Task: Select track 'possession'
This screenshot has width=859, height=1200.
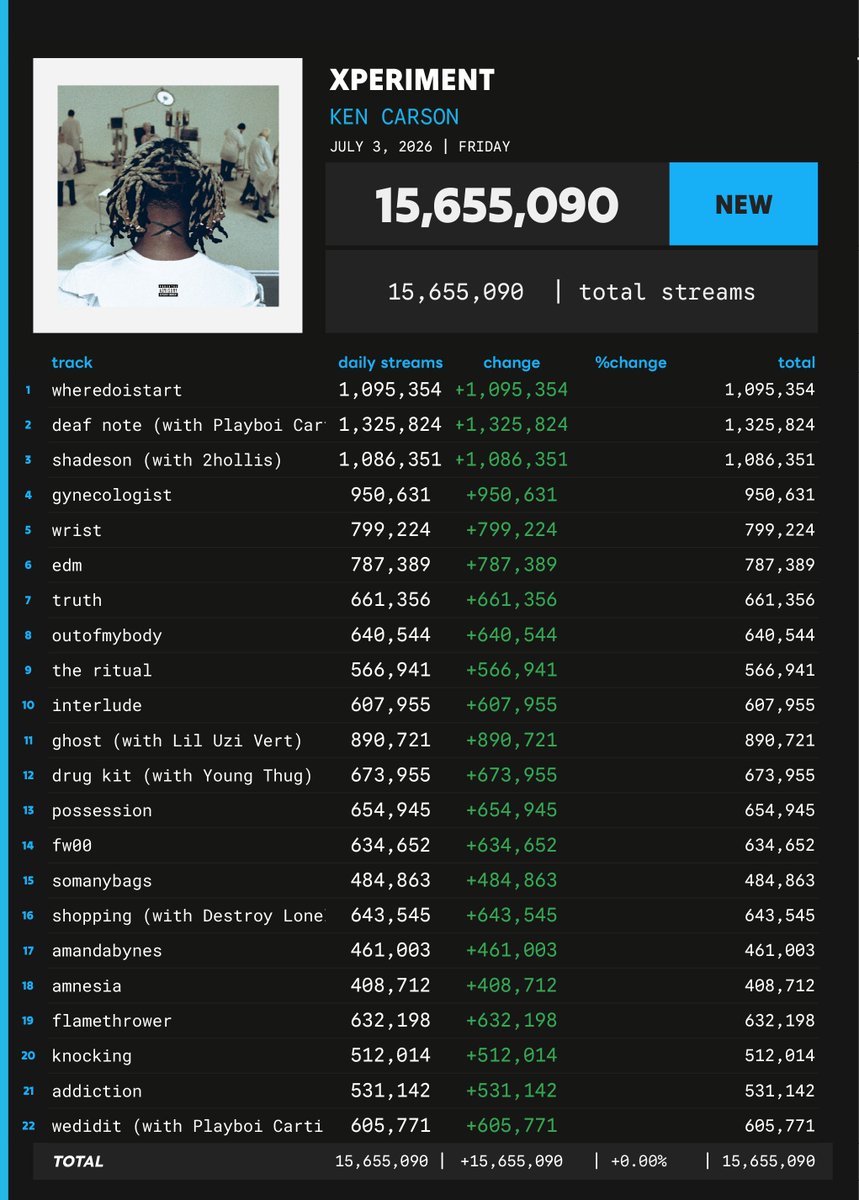Action: coord(102,810)
